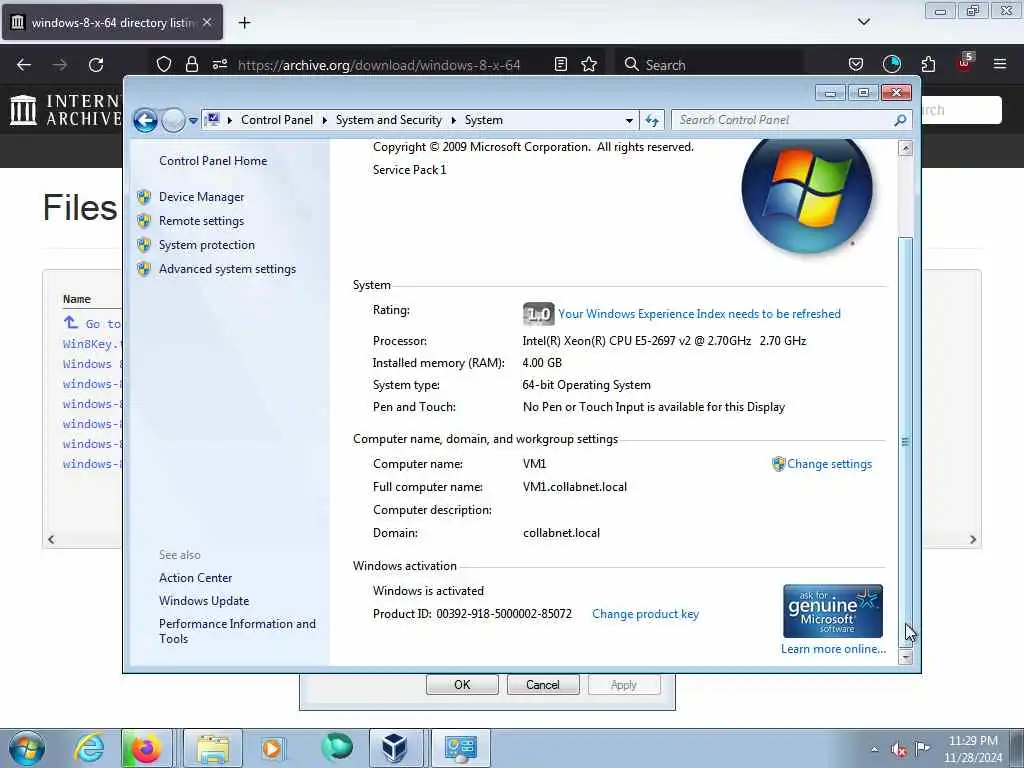Launch Internet Explorer from taskbar

coord(89,748)
